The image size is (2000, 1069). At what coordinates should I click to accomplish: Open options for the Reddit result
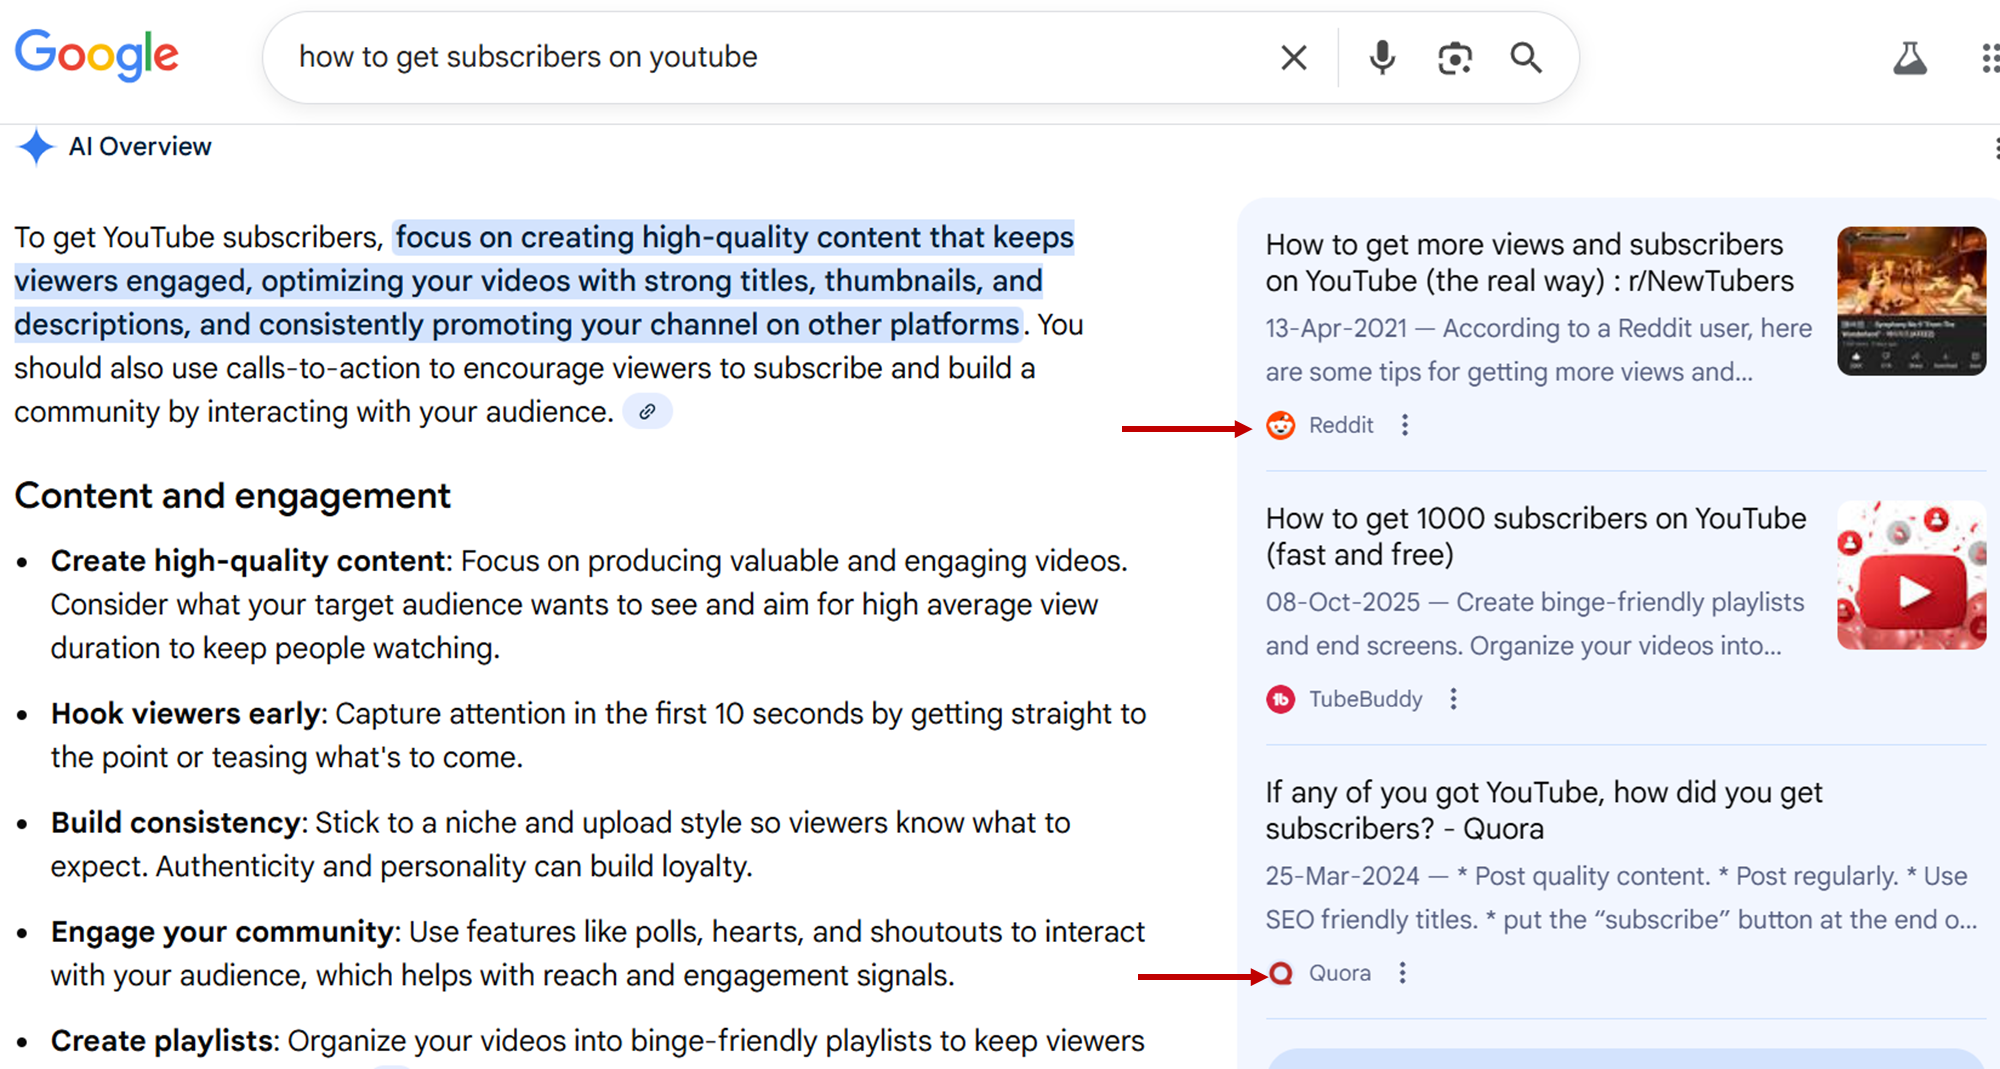coord(1405,425)
